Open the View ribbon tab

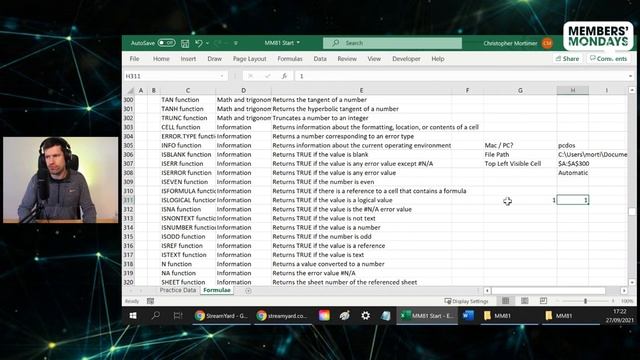[374, 59]
